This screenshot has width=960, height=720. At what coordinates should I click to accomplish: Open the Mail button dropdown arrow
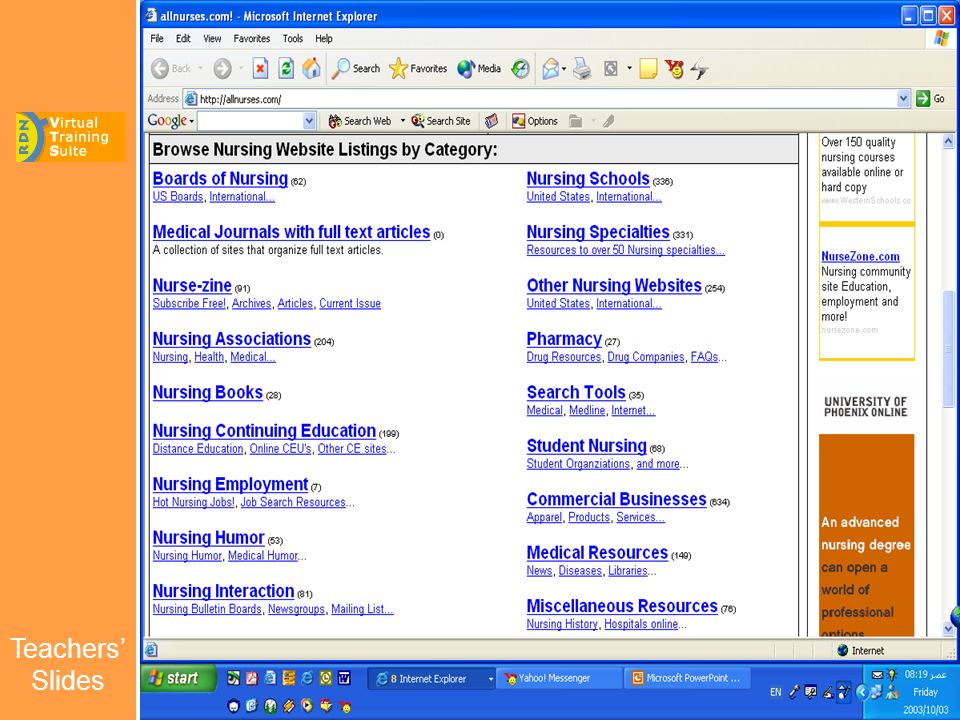pos(564,69)
